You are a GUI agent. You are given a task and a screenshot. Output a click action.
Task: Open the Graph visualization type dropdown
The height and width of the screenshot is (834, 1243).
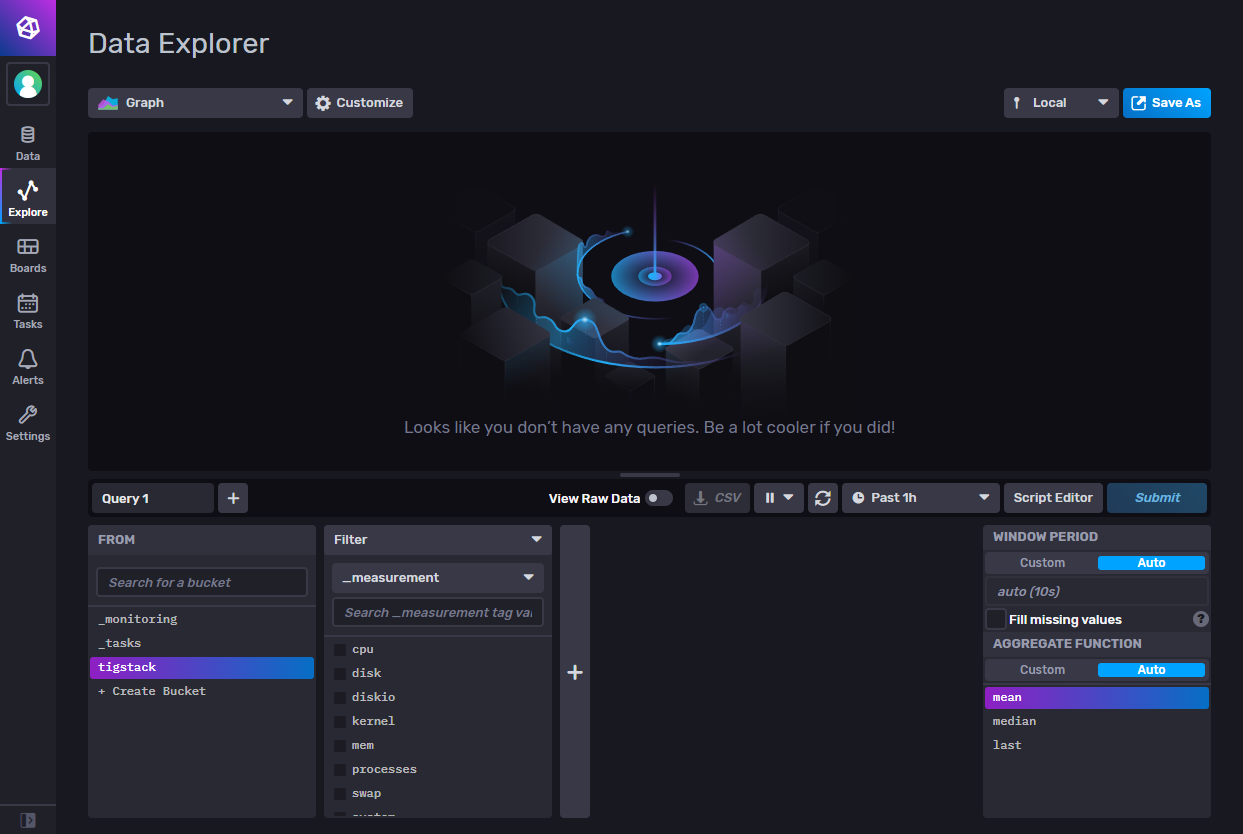pos(195,103)
